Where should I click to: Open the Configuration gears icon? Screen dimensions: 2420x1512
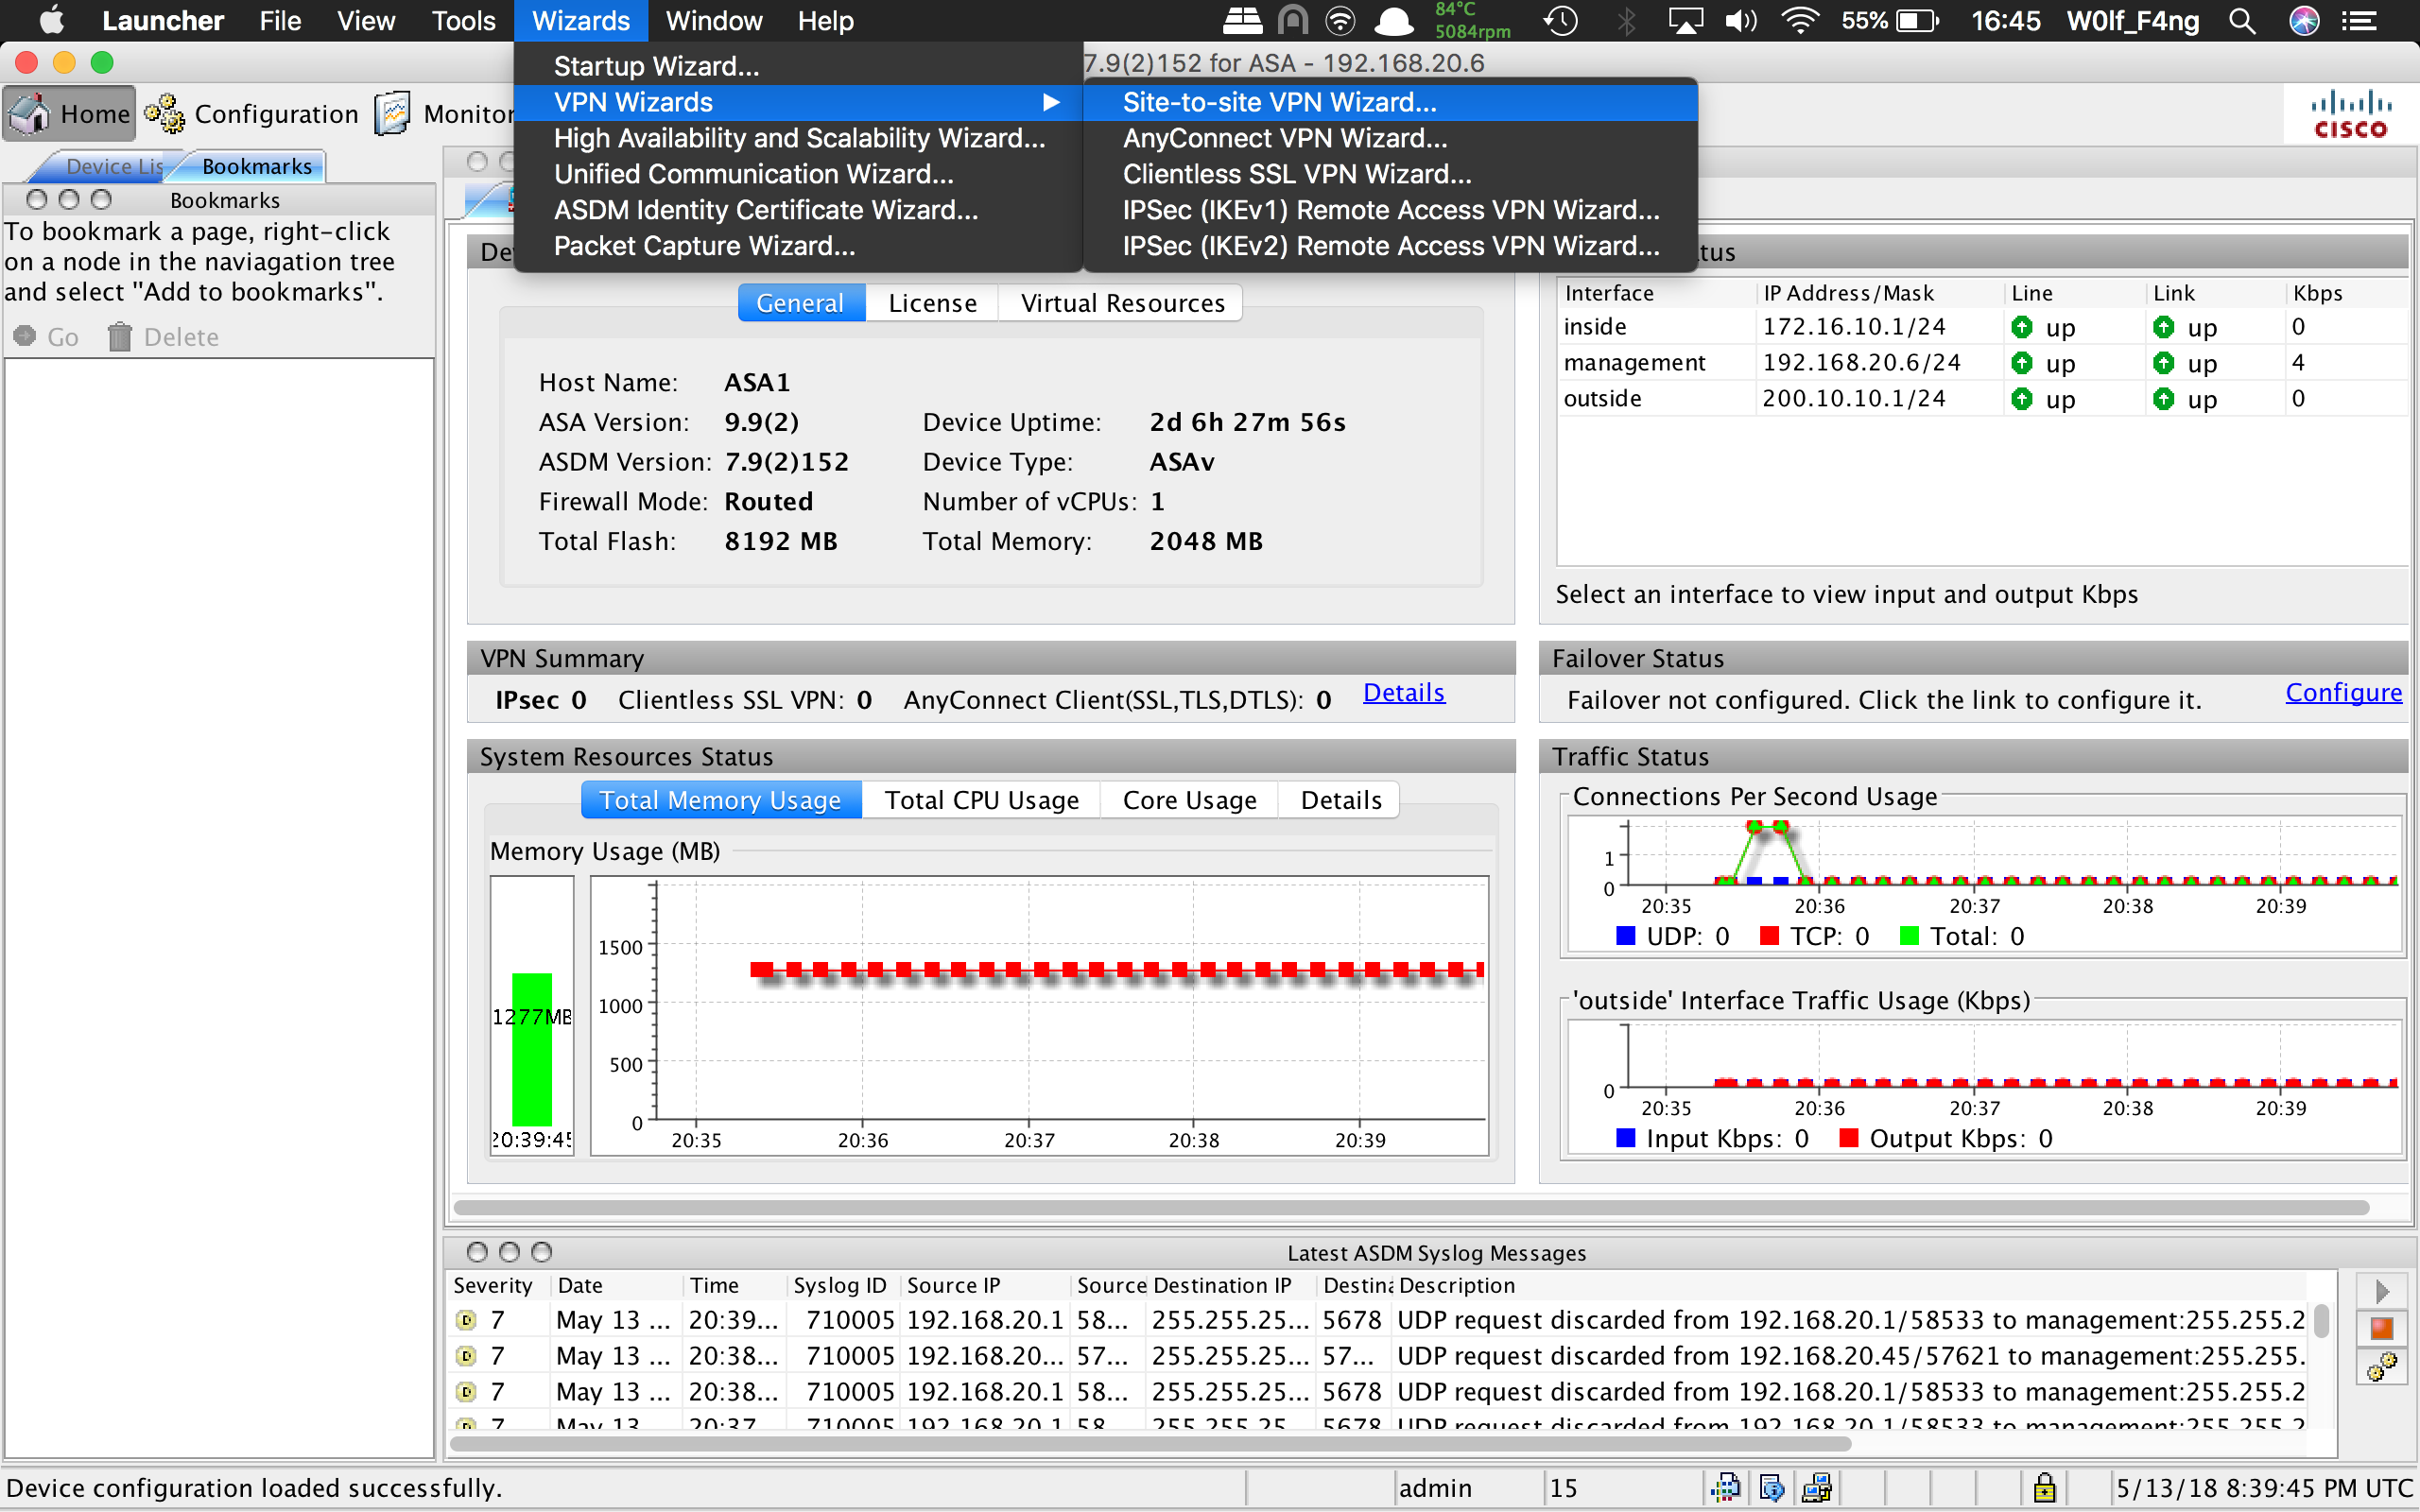164,114
